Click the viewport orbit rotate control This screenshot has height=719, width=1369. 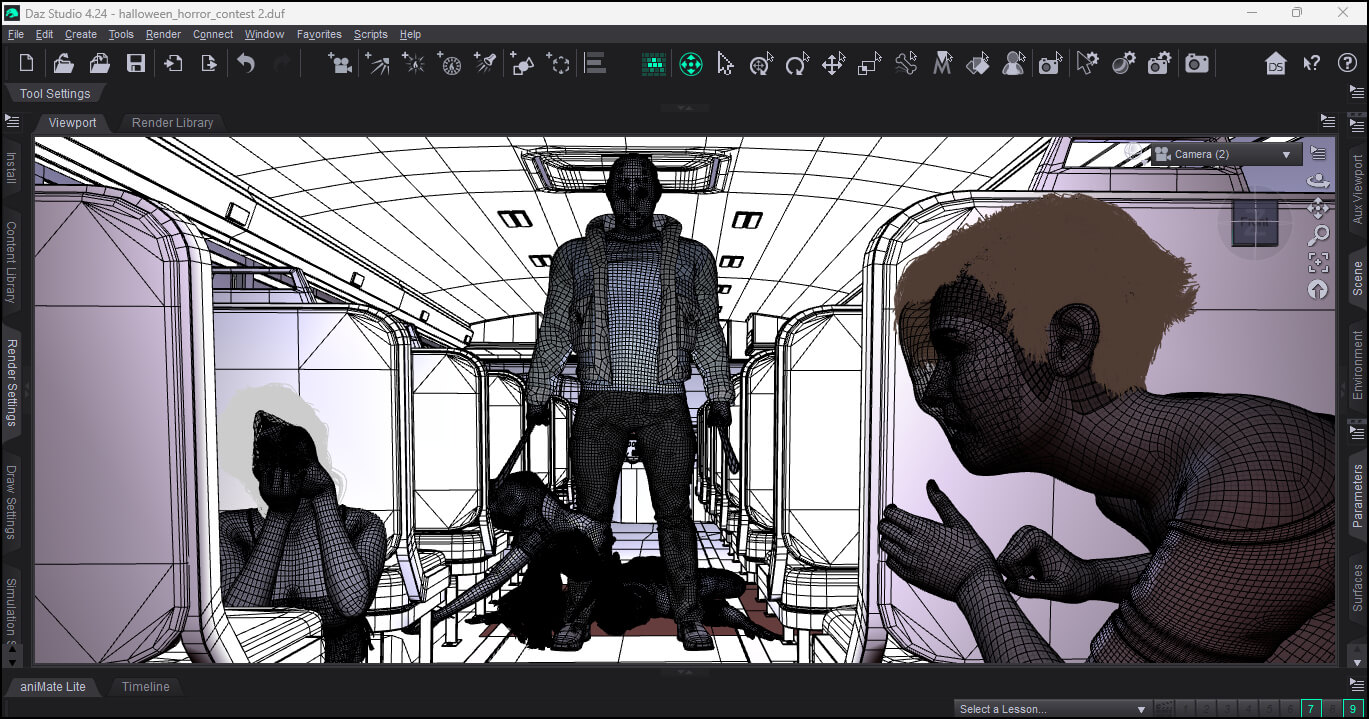pos(1318,181)
